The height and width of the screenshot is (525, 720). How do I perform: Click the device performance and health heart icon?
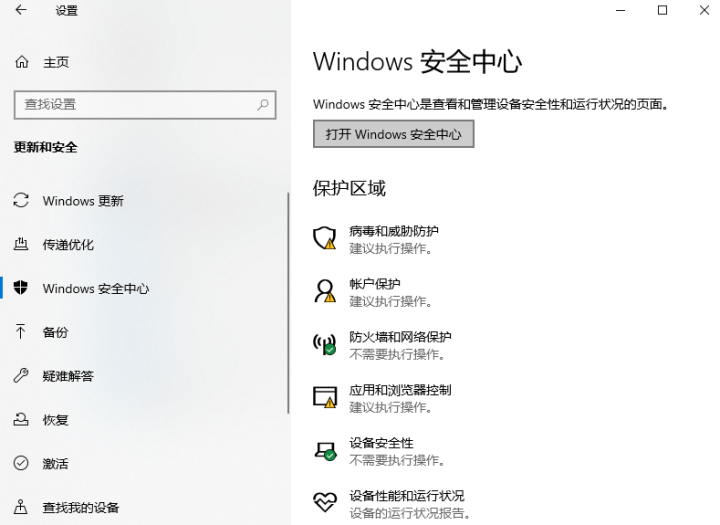(324, 502)
